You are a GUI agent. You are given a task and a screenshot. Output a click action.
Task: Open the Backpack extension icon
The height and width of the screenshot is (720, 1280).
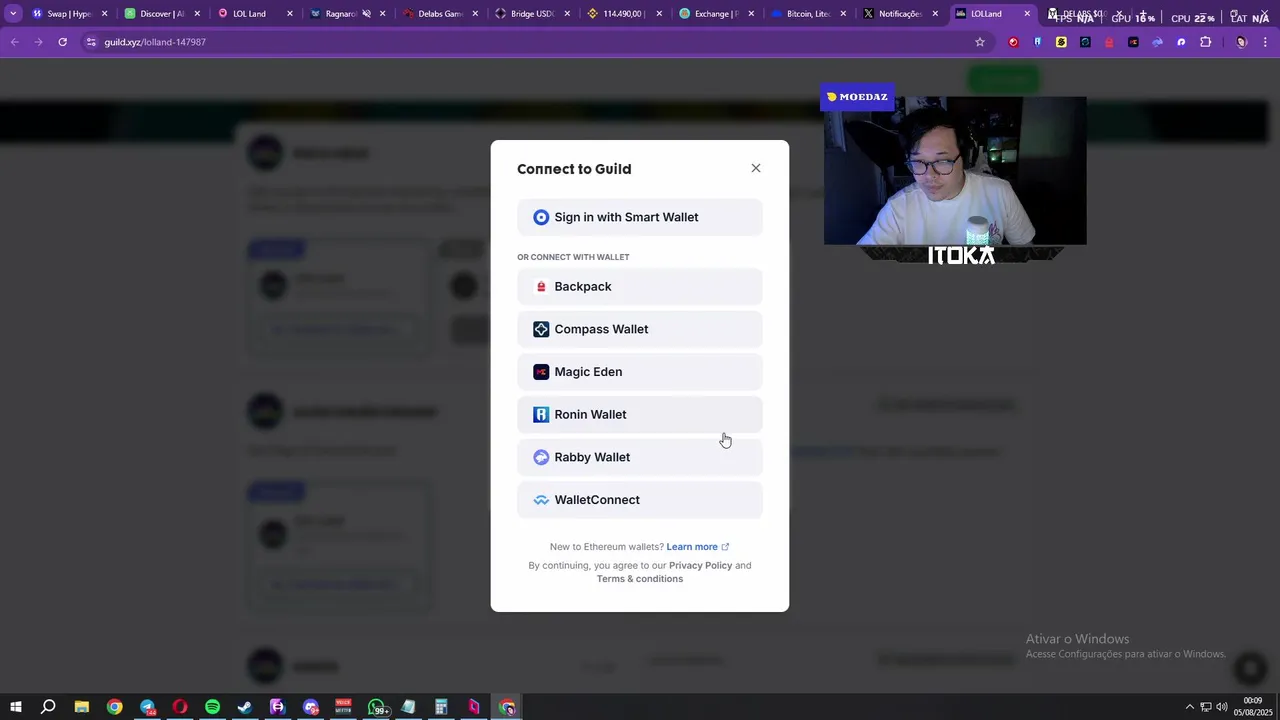click(1109, 42)
